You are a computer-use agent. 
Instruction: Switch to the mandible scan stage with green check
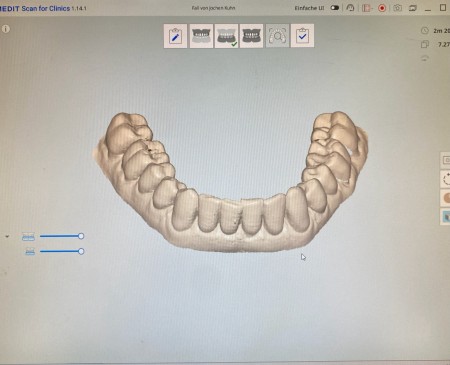(226, 36)
